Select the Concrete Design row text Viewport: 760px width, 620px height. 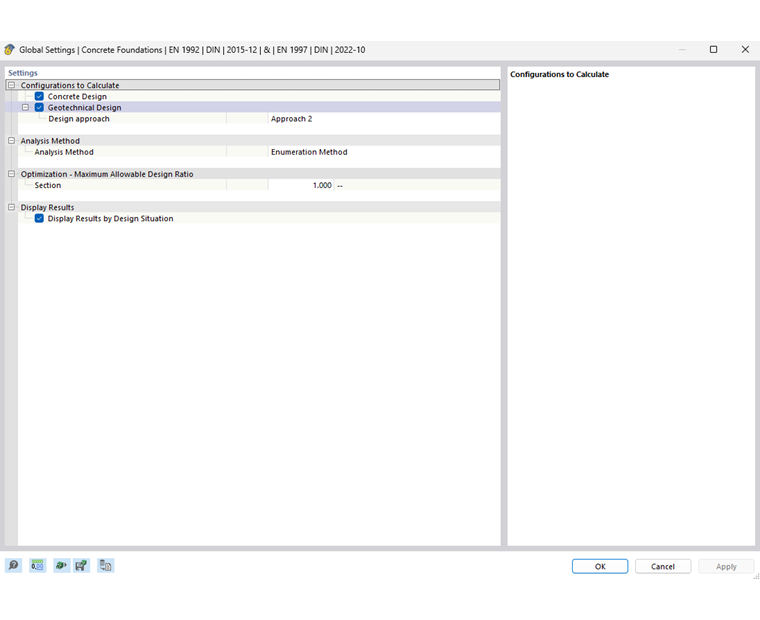tap(77, 96)
